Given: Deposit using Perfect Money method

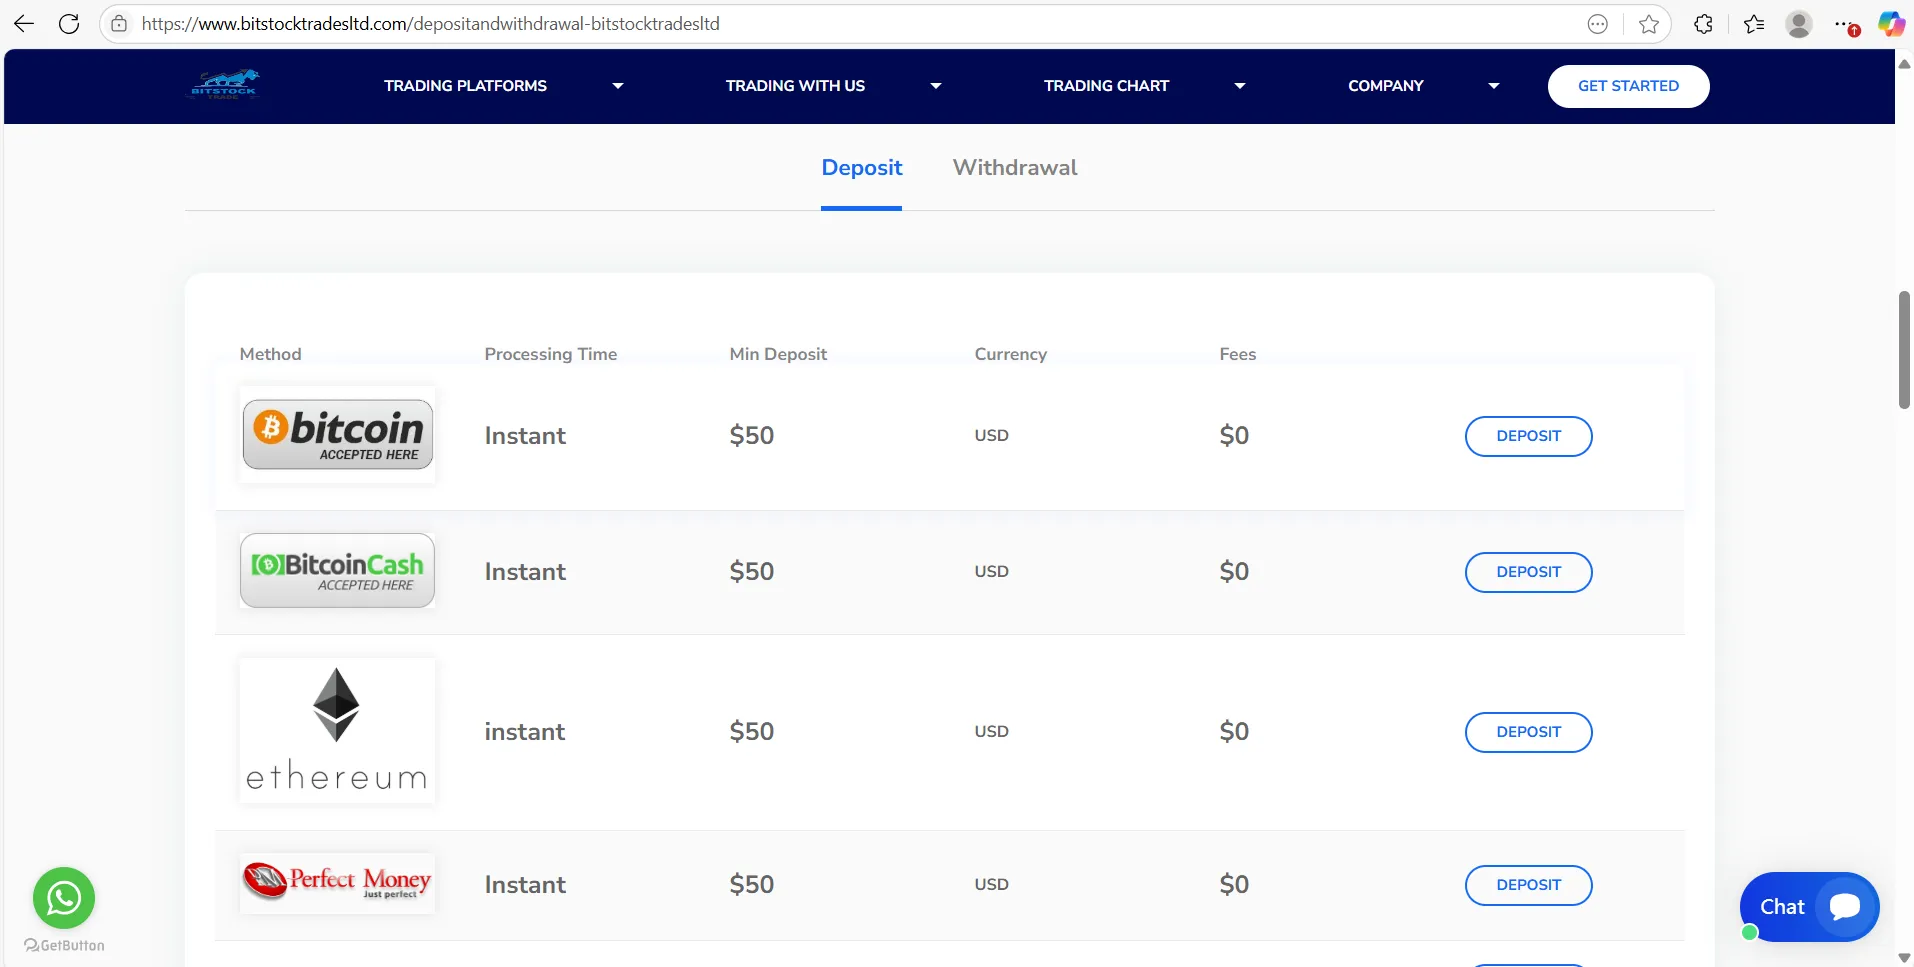Looking at the screenshot, I should (1528, 885).
